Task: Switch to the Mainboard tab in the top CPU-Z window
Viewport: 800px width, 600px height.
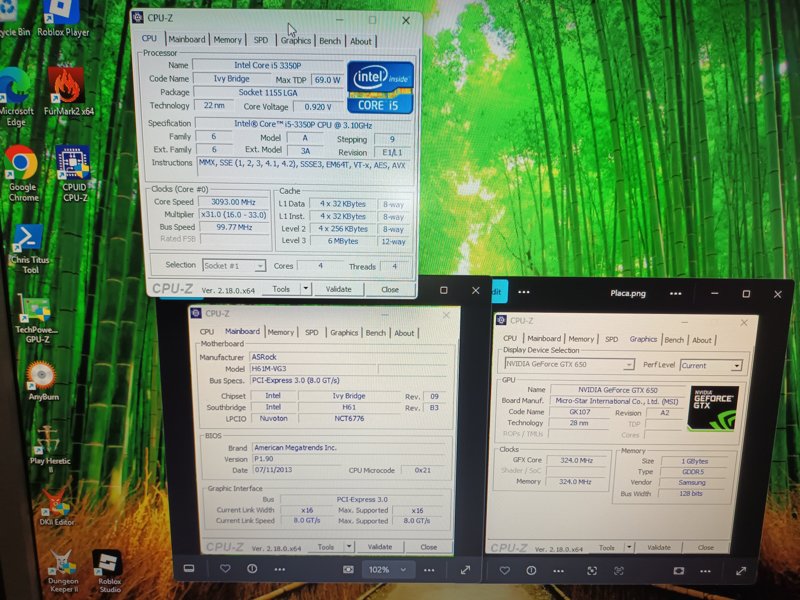Action: pos(187,39)
